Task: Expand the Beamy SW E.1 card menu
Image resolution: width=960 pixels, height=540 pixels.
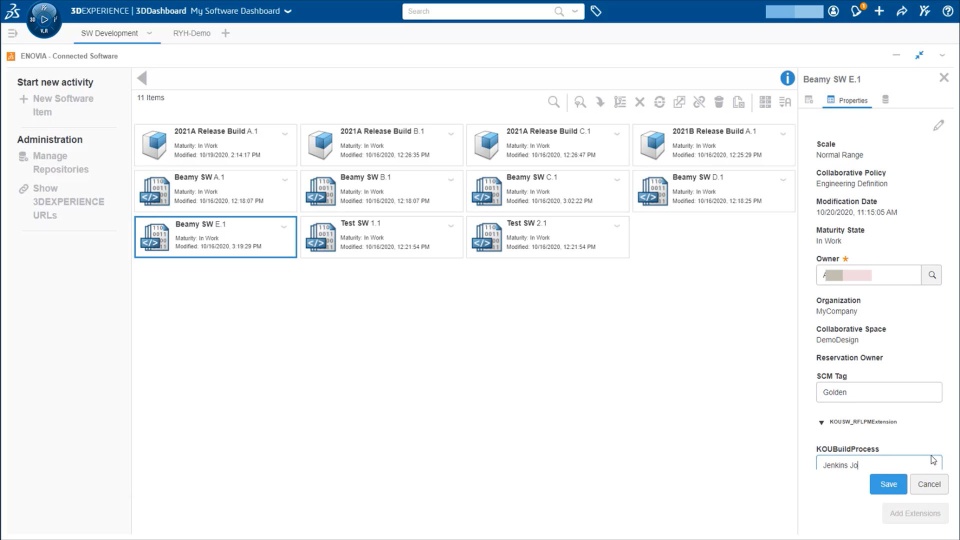Action: (284, 227)
